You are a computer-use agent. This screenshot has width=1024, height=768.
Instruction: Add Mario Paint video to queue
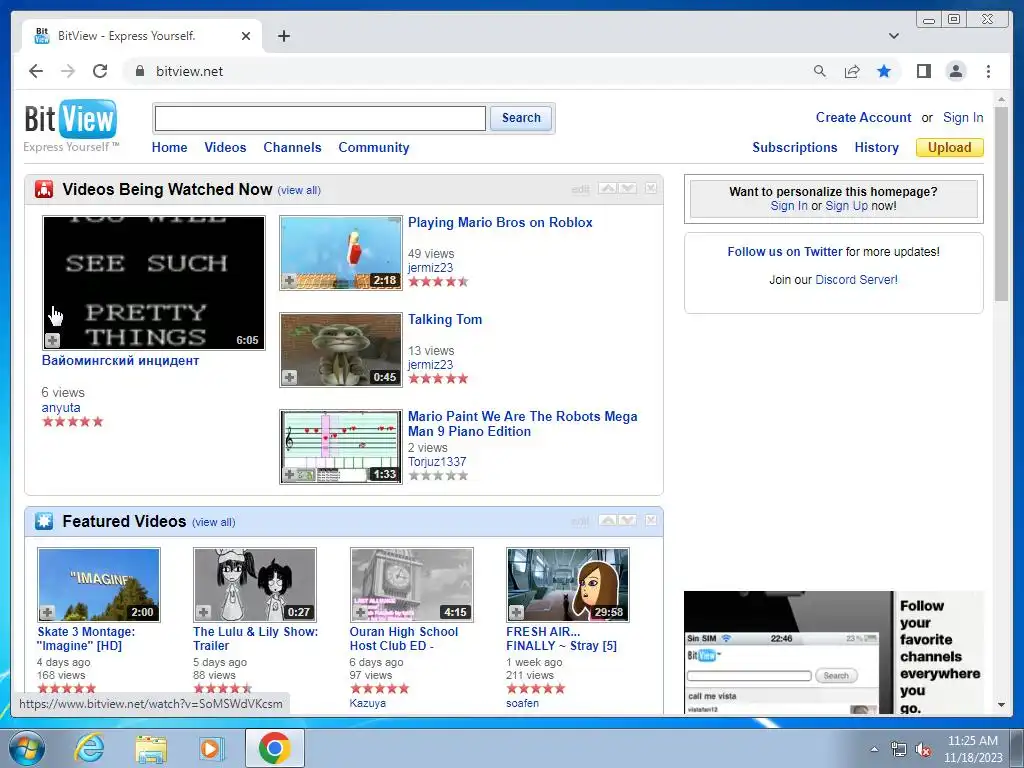(x=289, y=475)
